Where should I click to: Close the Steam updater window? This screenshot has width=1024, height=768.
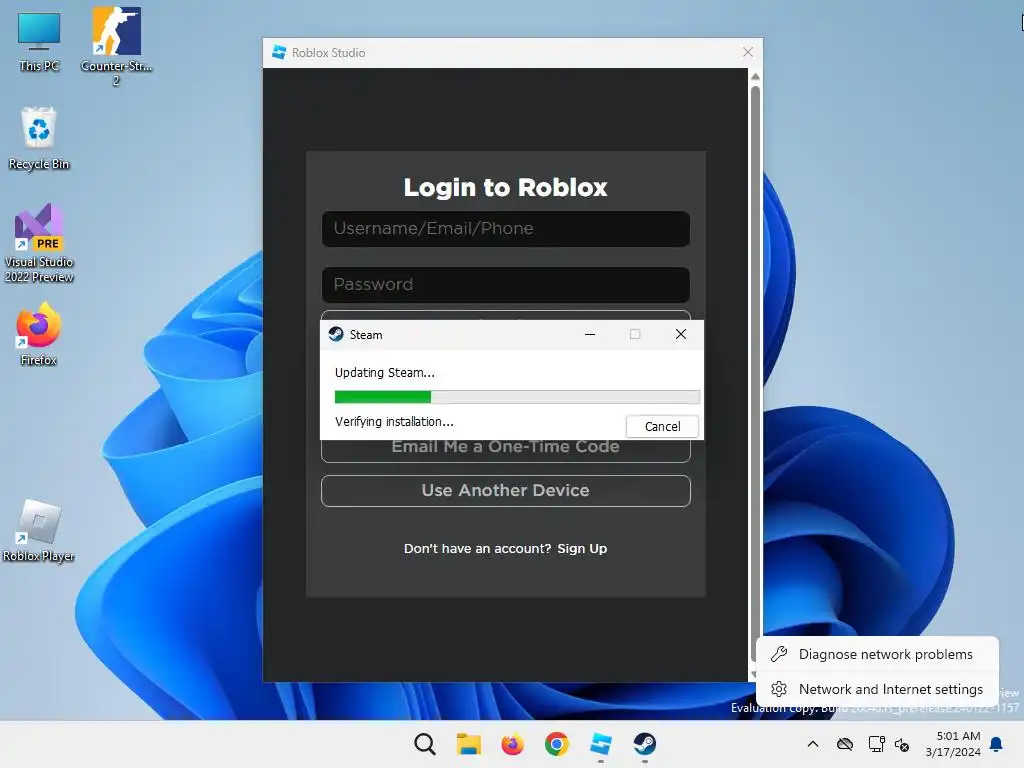[680, 334]
